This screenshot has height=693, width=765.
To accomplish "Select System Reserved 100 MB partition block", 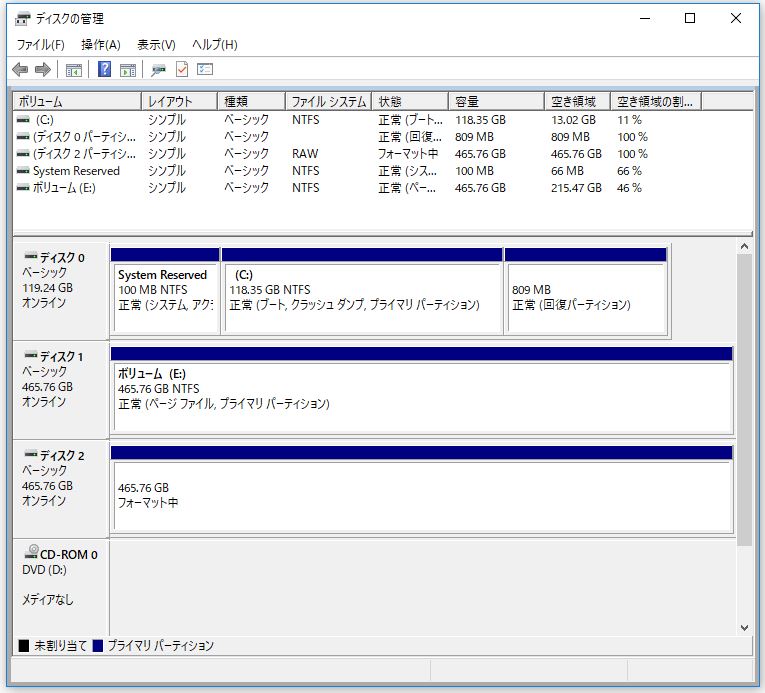I will (165, 291).
